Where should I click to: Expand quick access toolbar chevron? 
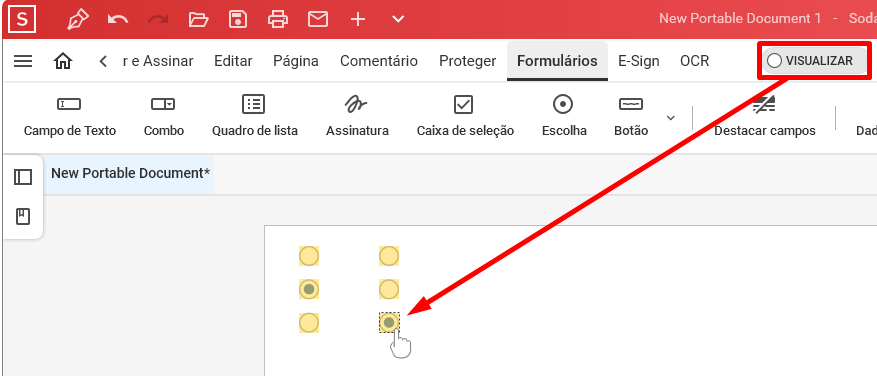pos(398,20)
